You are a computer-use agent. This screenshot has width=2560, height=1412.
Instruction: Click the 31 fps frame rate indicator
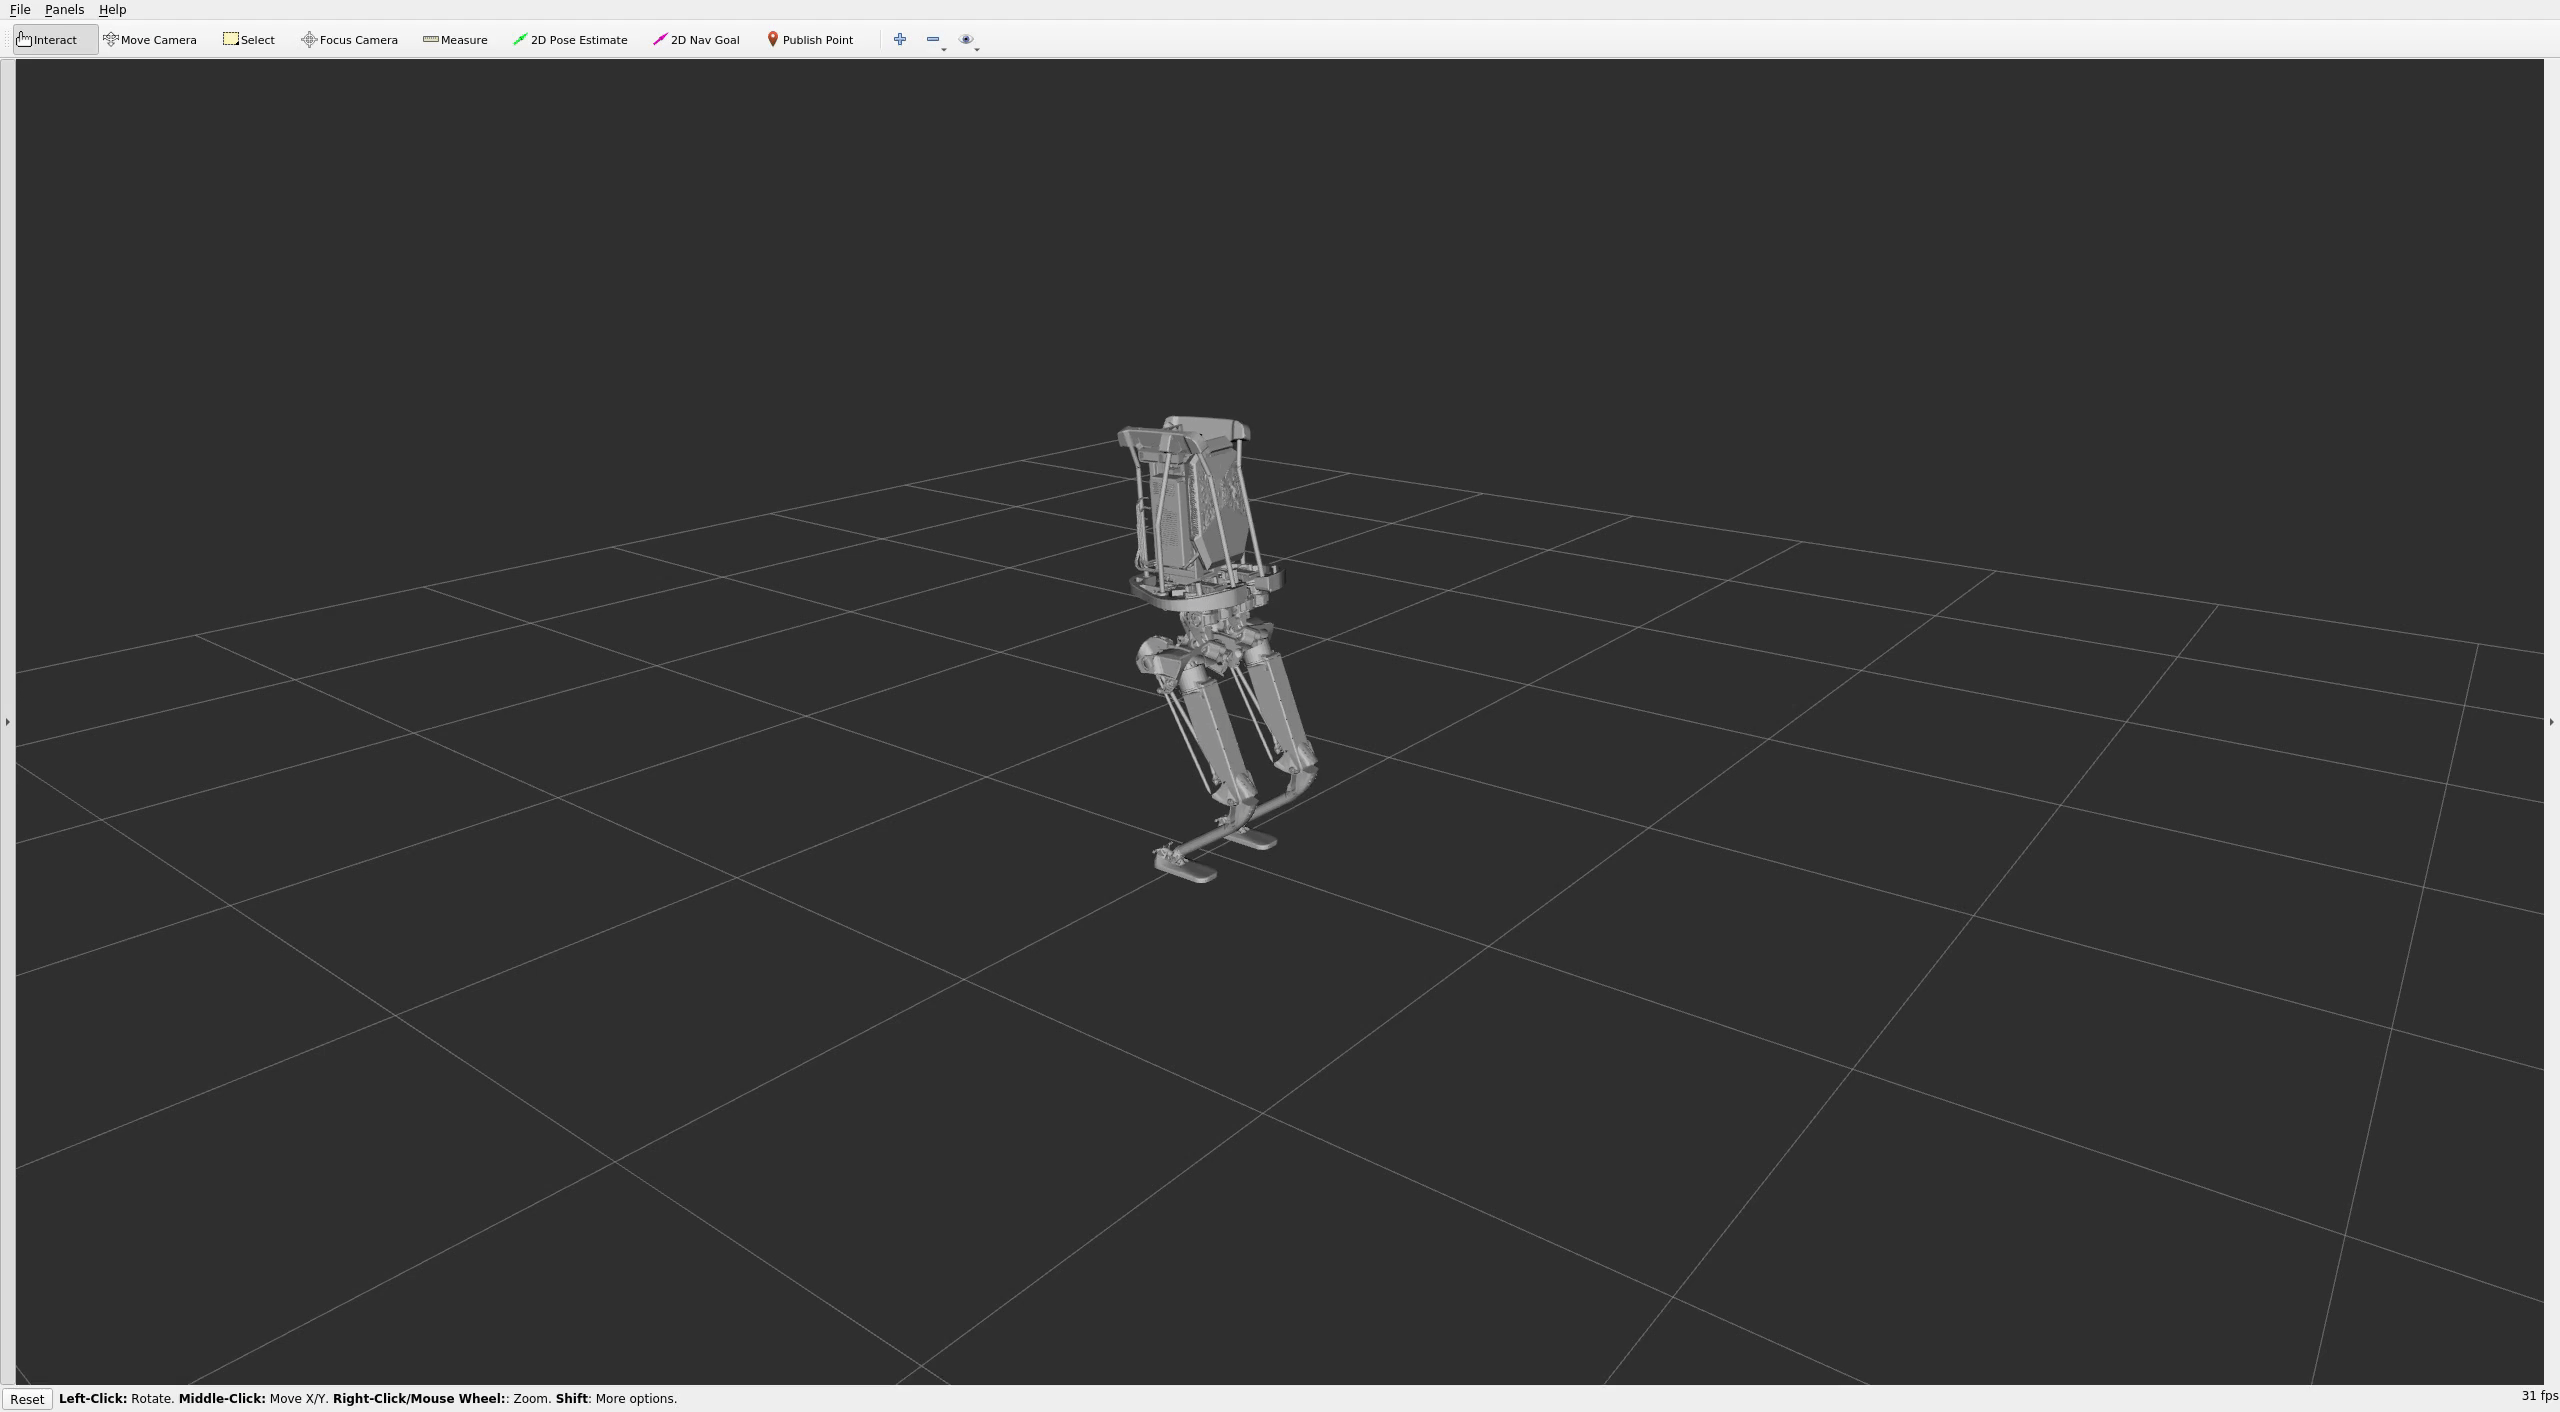(x=2538, y=1396)
